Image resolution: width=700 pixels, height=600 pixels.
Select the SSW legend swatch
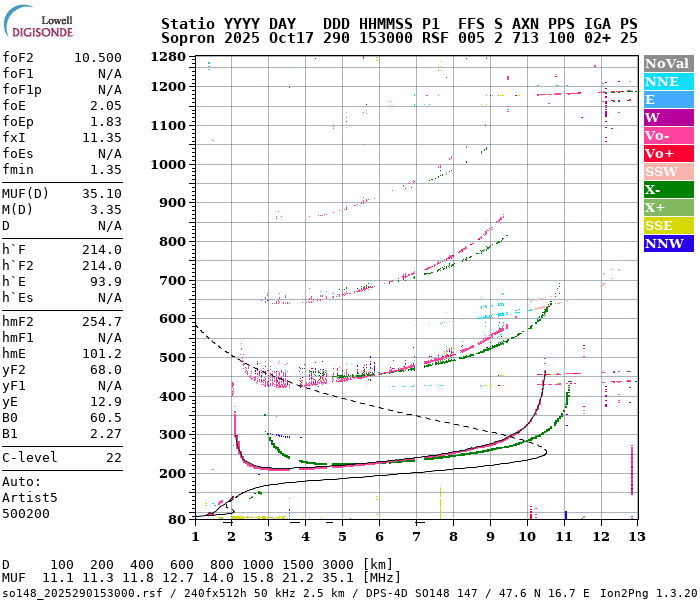[667, 171]
